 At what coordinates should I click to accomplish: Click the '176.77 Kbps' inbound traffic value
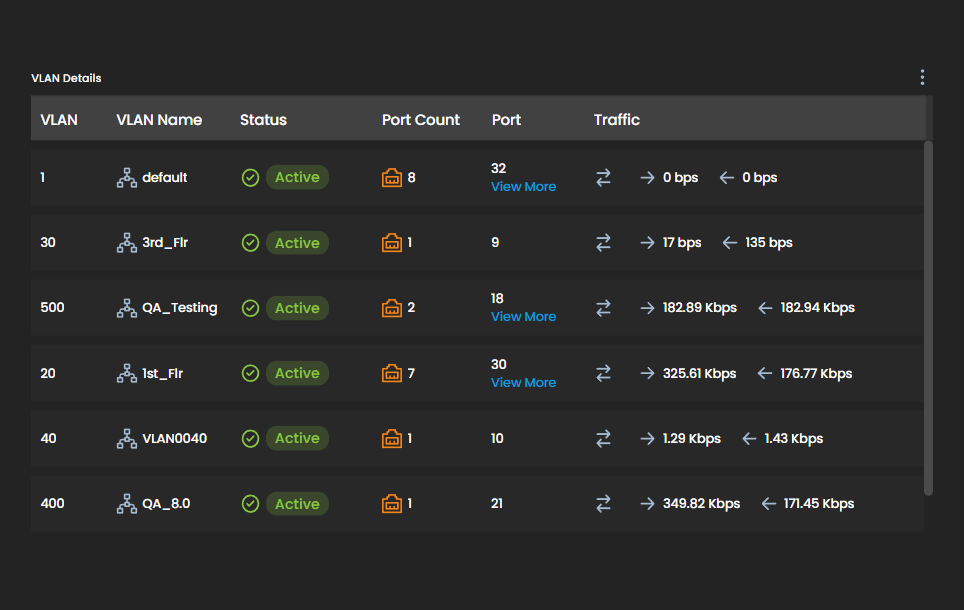coord(816,373)
